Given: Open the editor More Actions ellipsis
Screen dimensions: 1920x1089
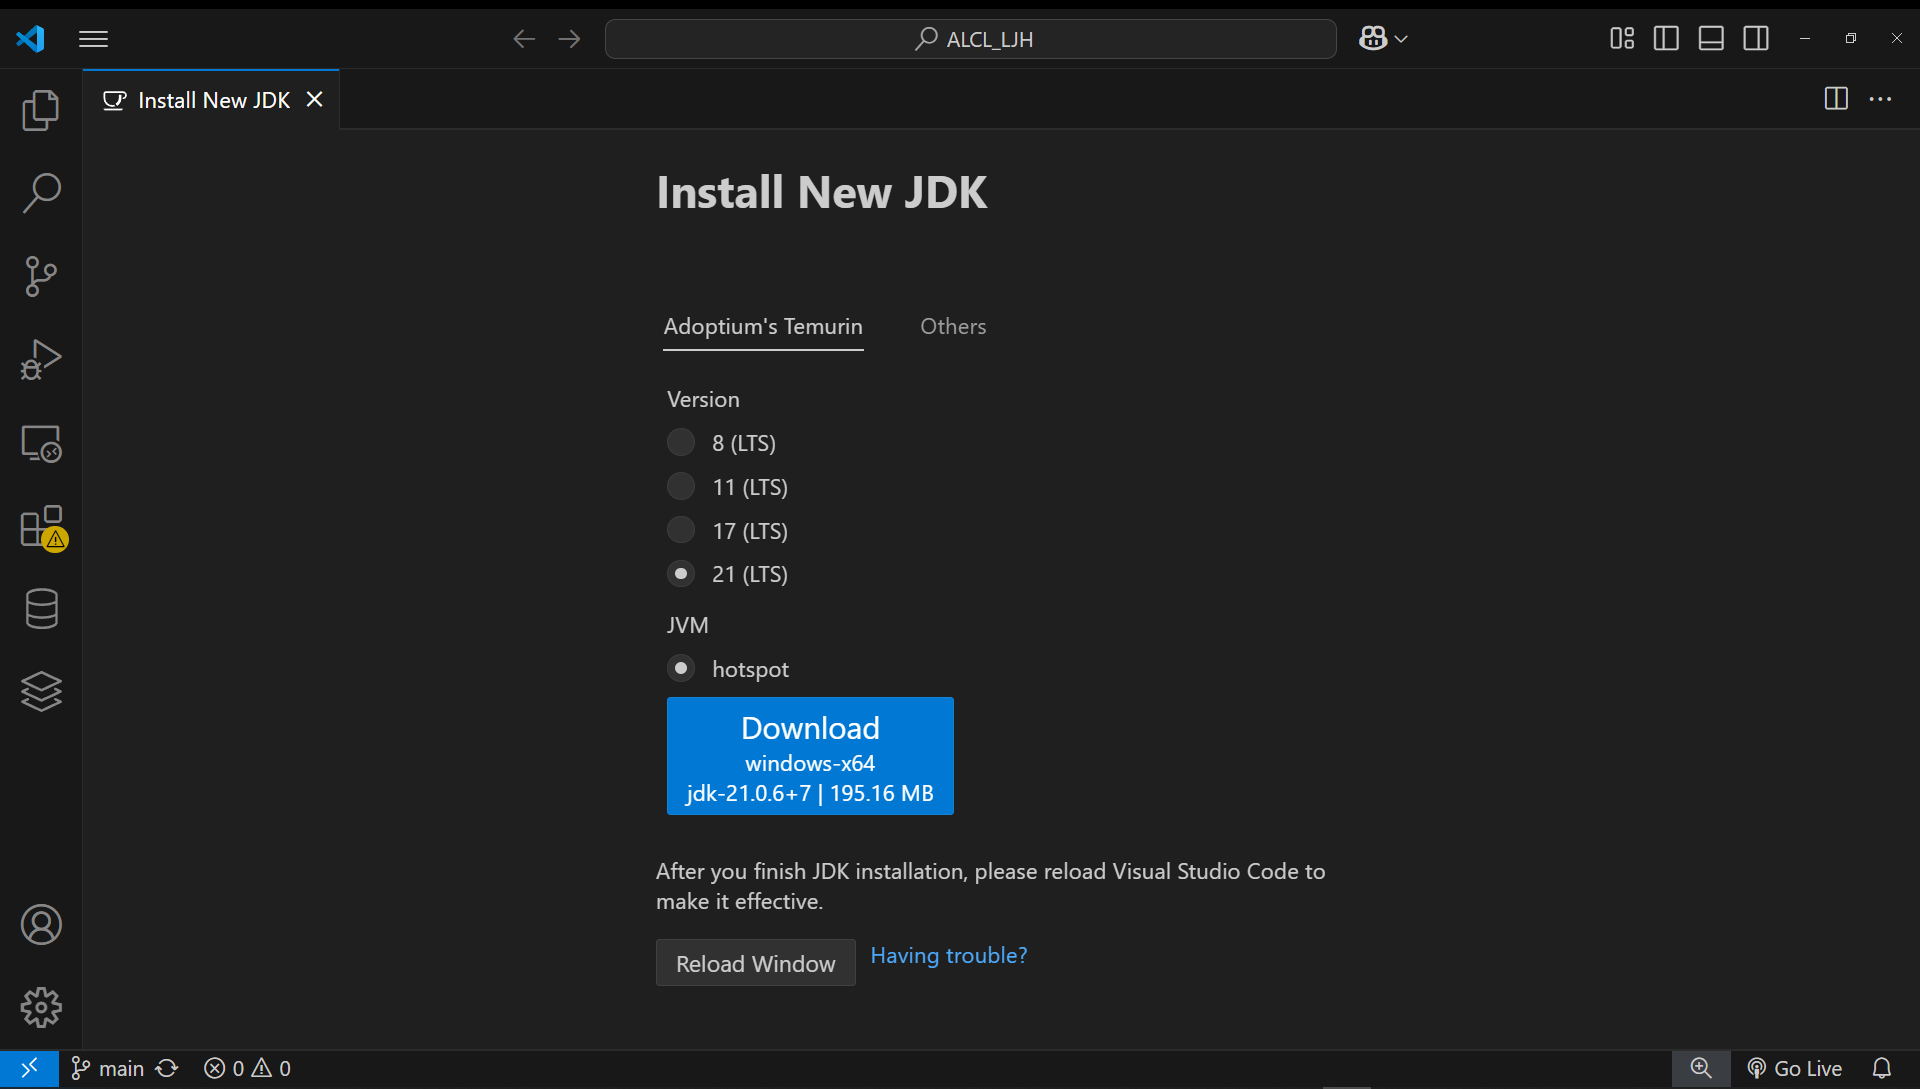Looking at the screenshot, I should tap(1880, 99).
